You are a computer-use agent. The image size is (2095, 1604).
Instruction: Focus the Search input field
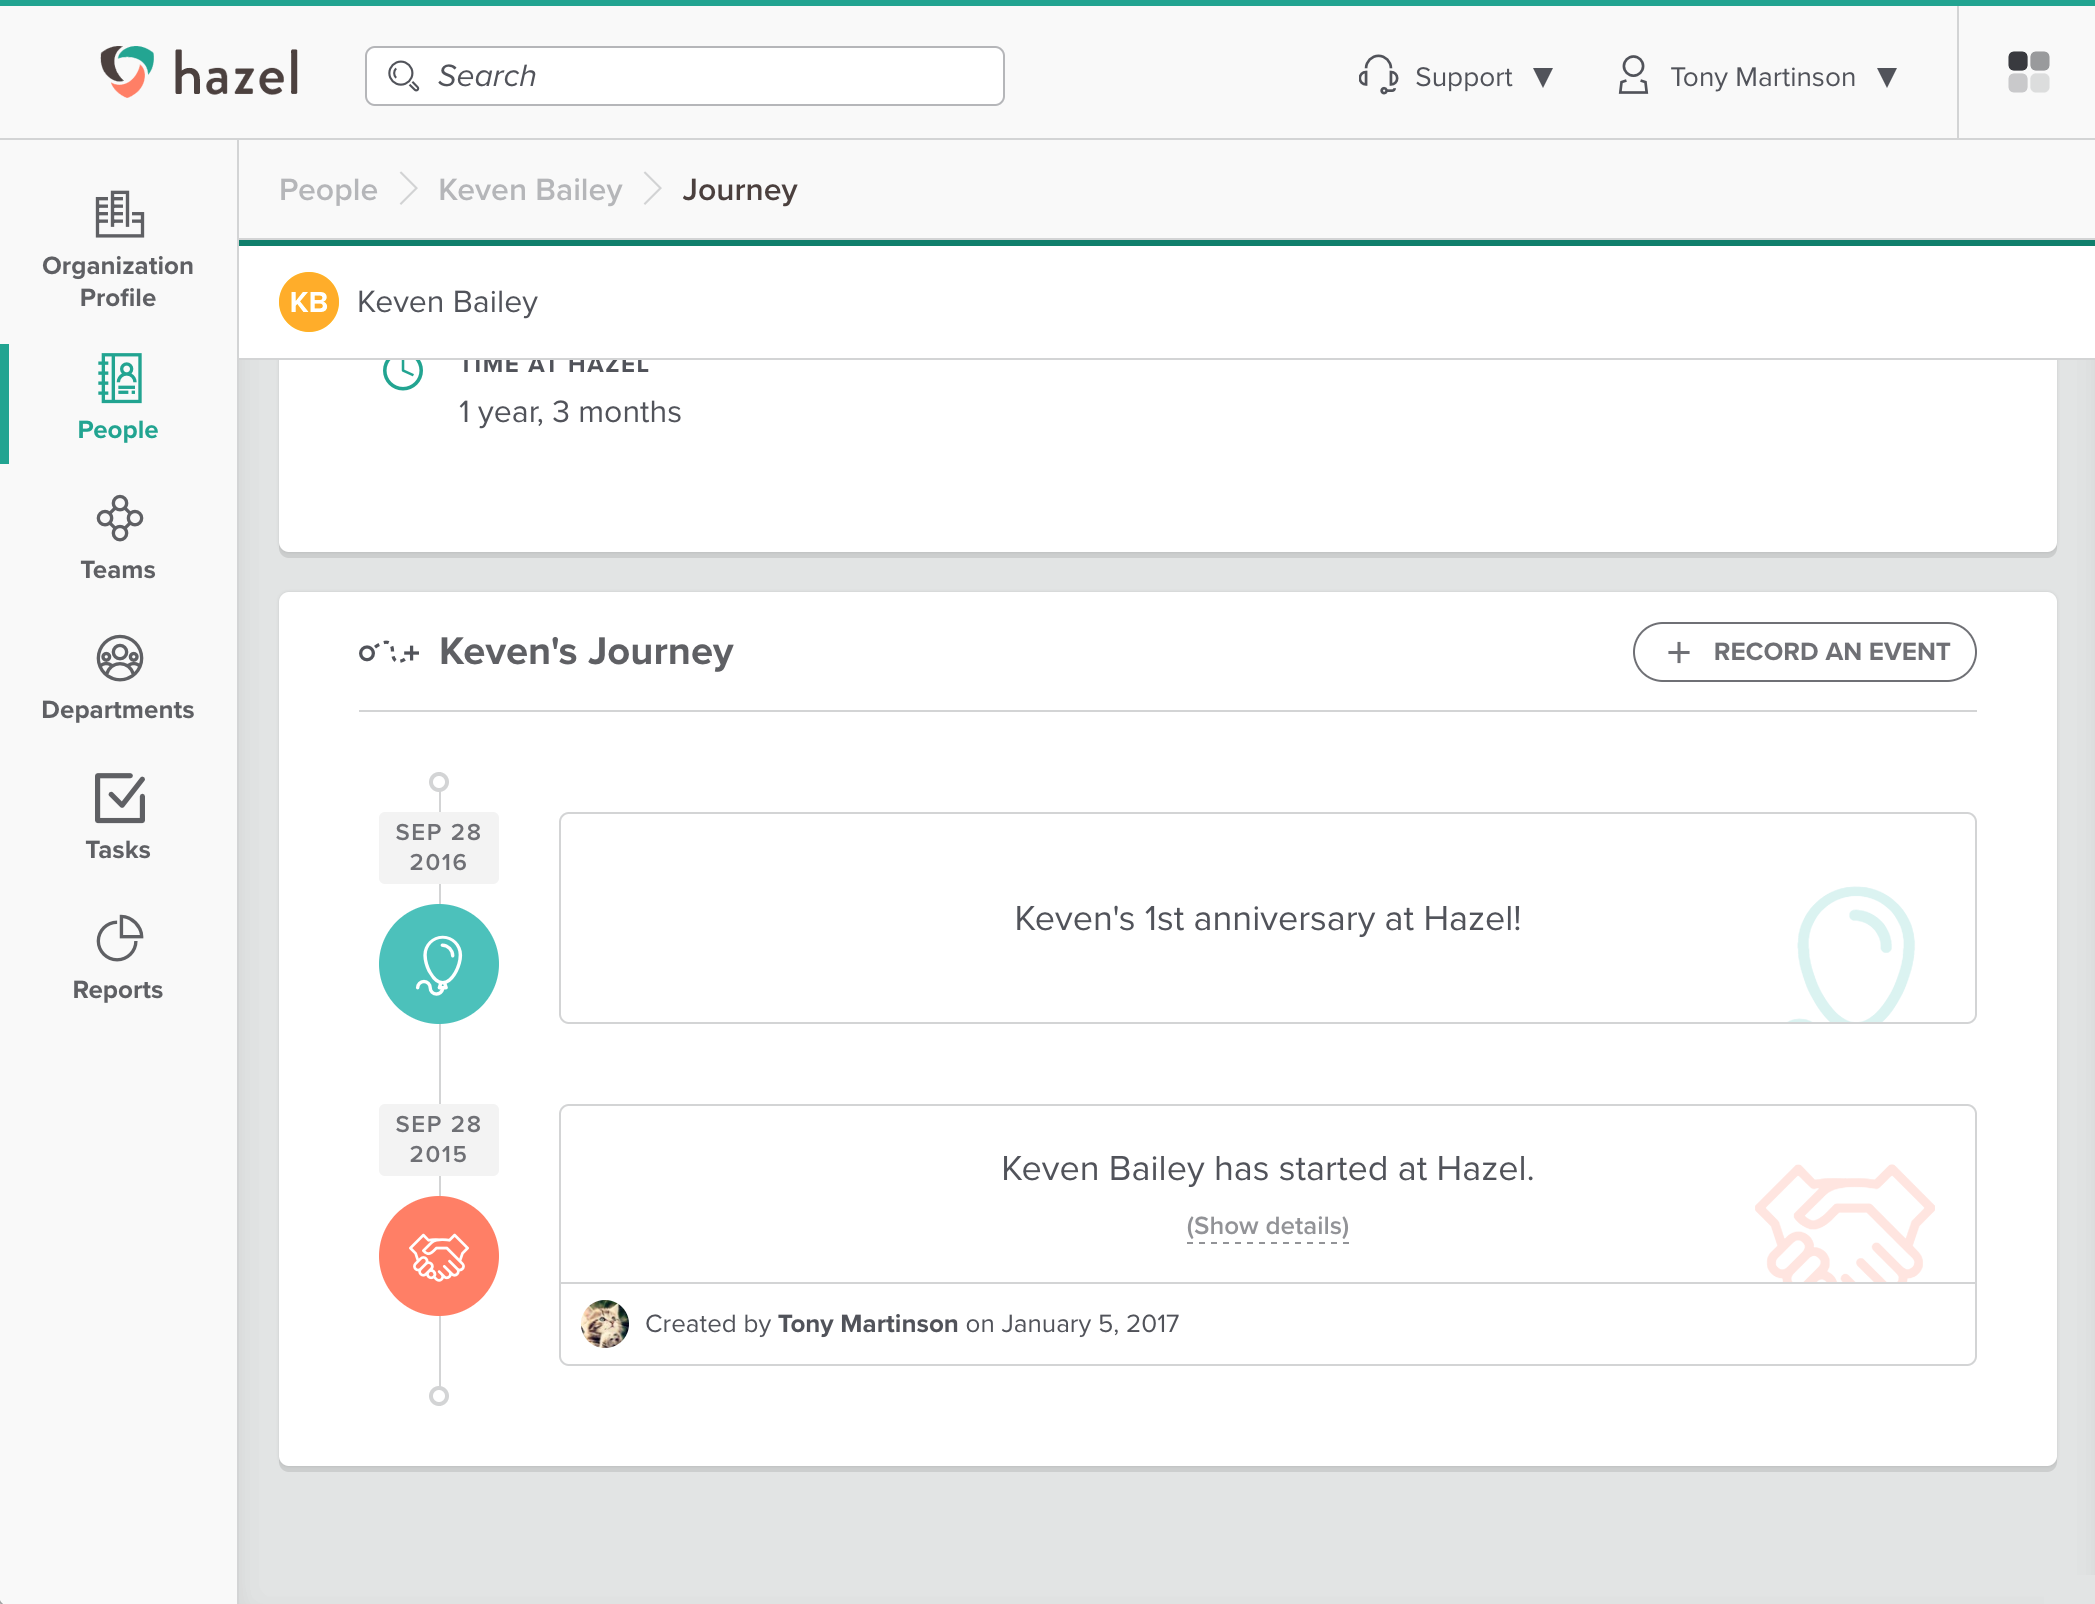click(685, 76)
